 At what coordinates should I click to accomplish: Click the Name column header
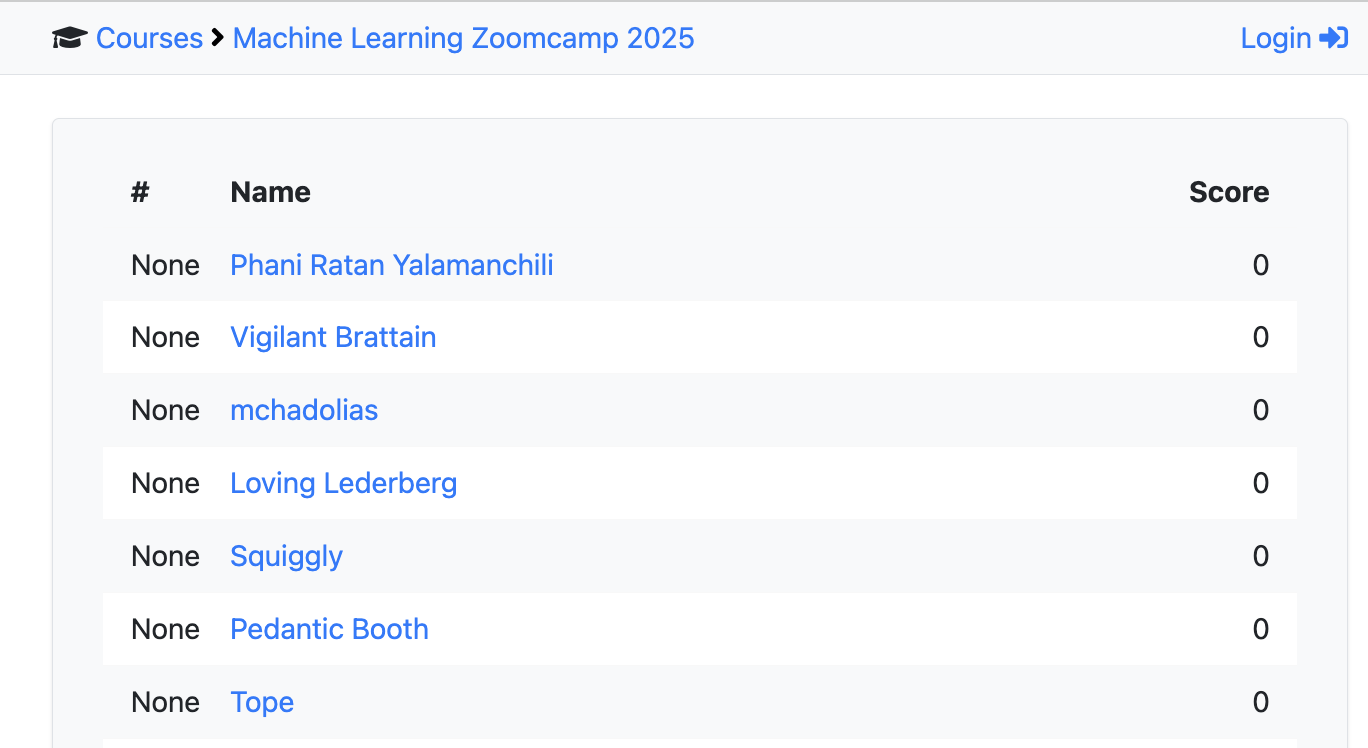(270, 192)
